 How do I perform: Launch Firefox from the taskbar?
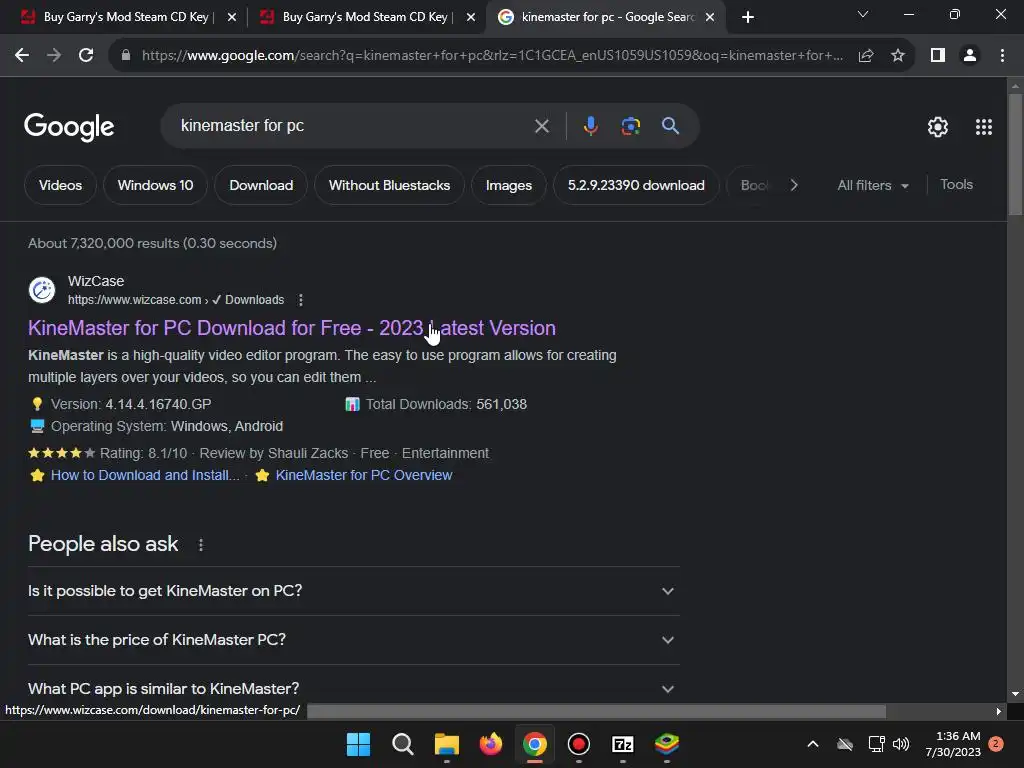pos(491,744)
